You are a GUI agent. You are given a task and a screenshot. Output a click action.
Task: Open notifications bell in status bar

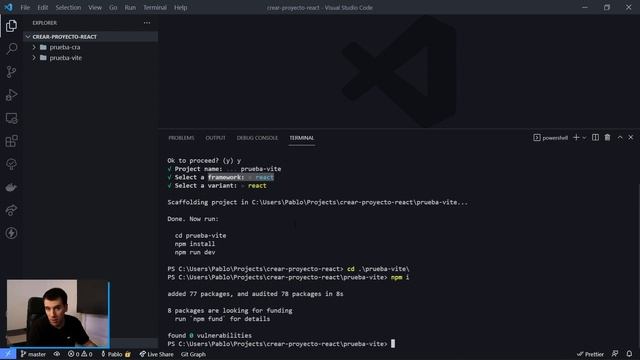click(629, 354)
